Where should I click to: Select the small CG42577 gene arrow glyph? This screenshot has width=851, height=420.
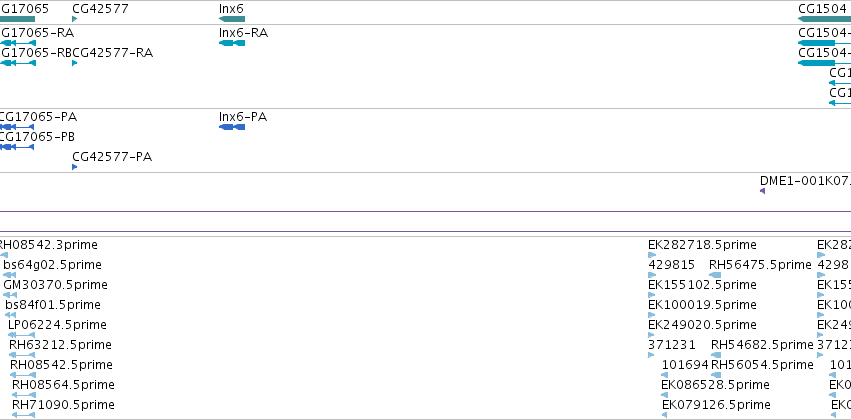[74, 19]
